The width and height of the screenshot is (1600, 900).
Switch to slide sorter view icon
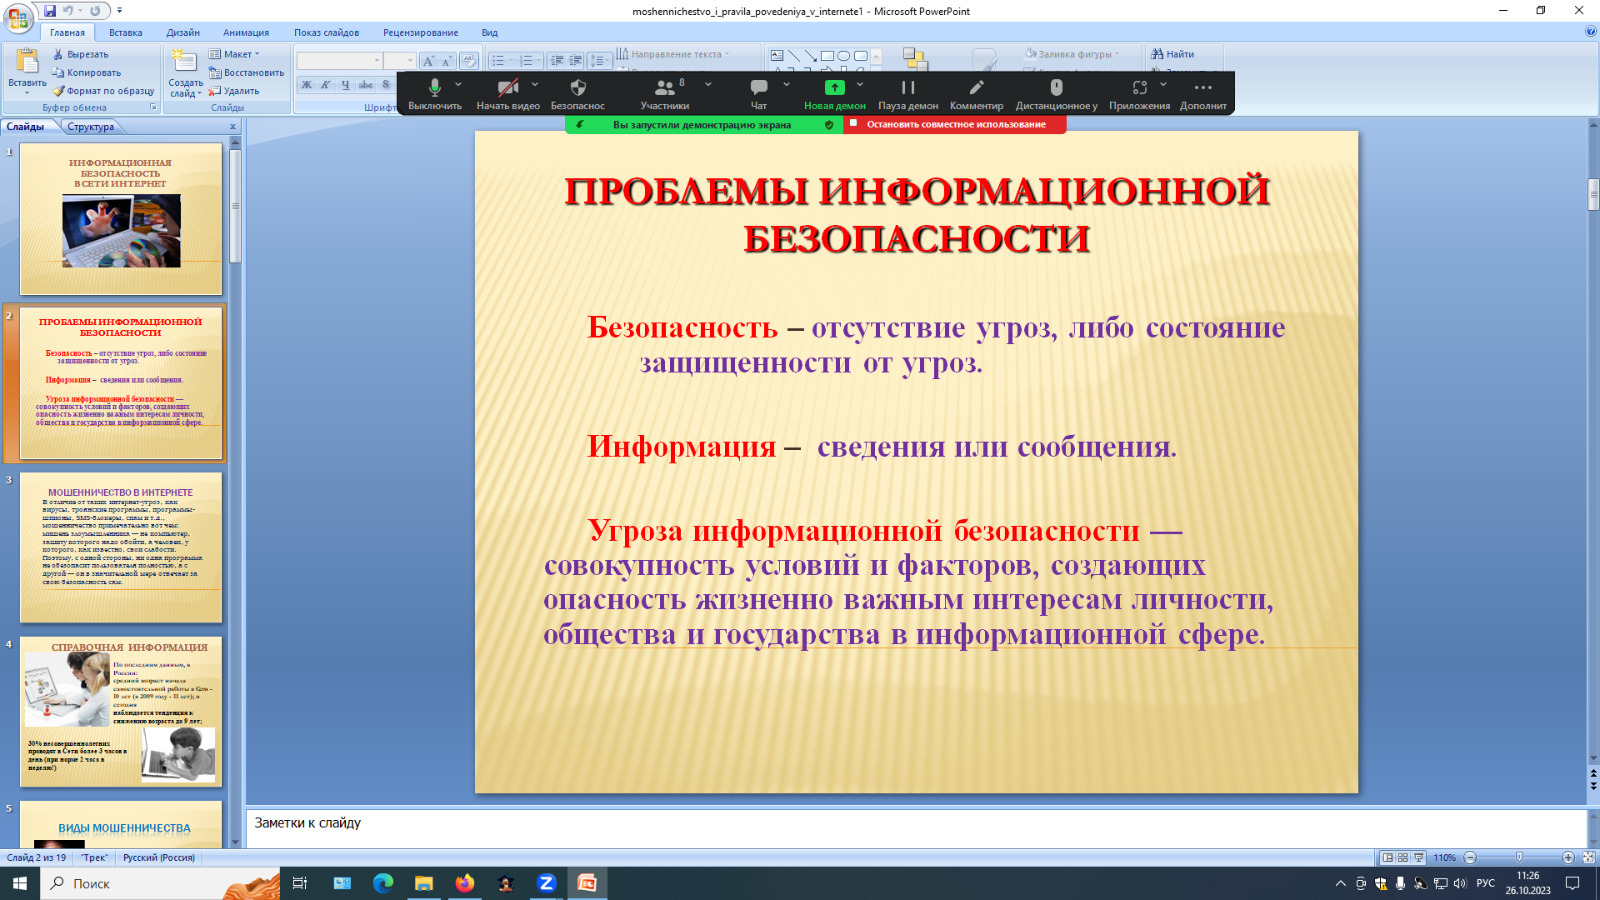click(1403, 857)
